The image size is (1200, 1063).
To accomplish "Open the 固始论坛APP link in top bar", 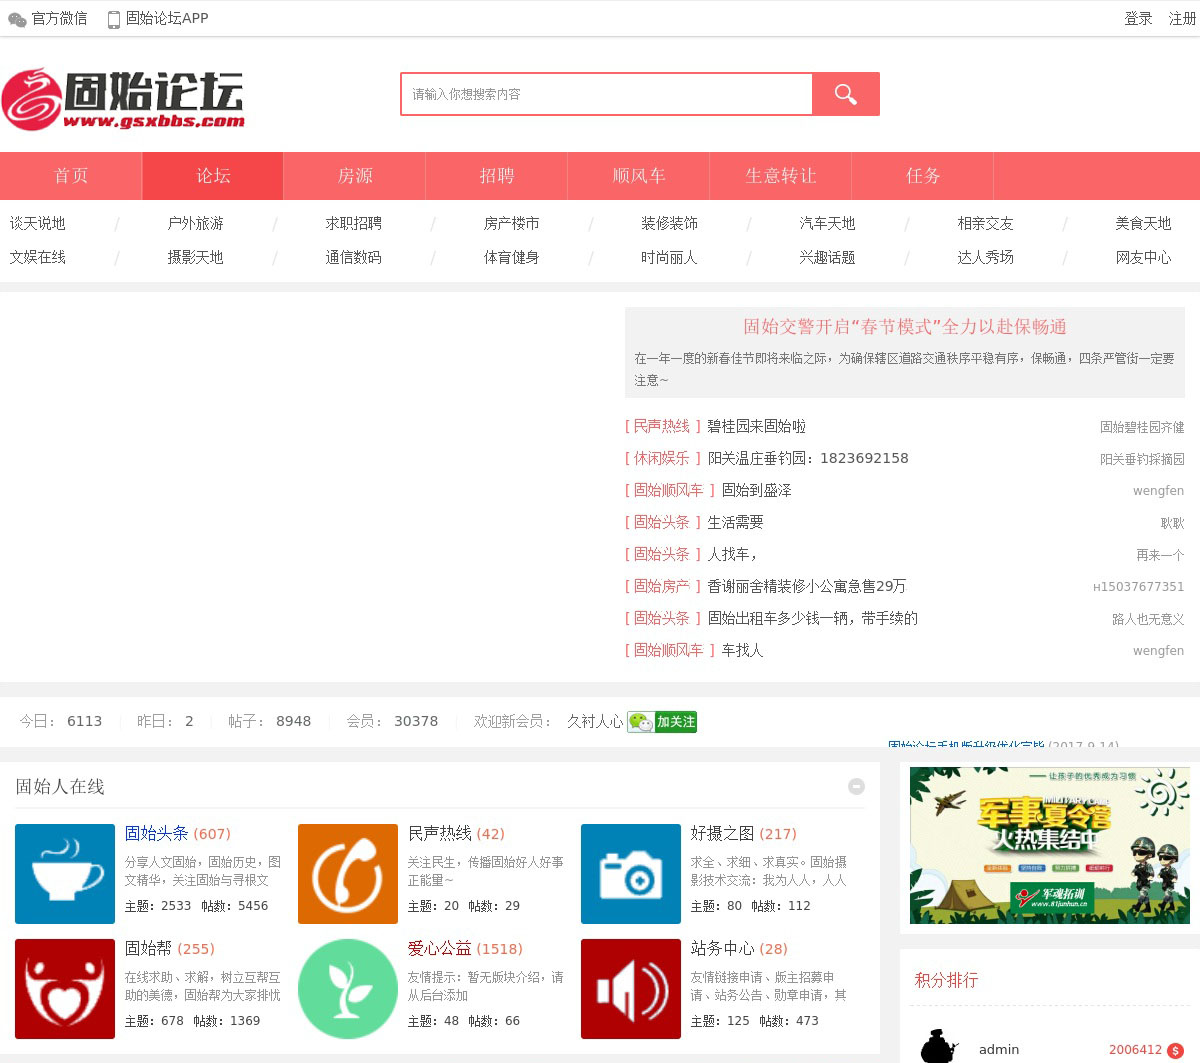I will [x=158, y=18].
